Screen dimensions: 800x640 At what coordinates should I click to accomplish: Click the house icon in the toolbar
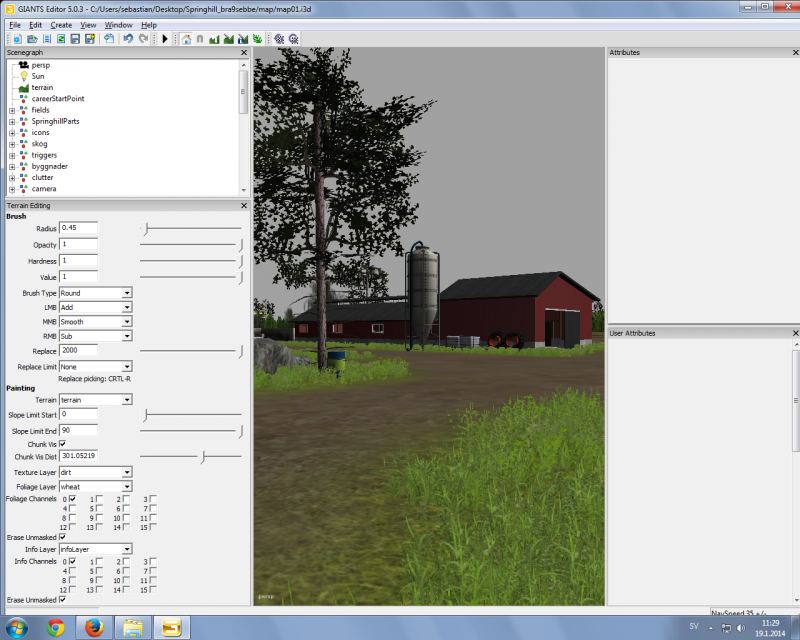pos(186,39)
